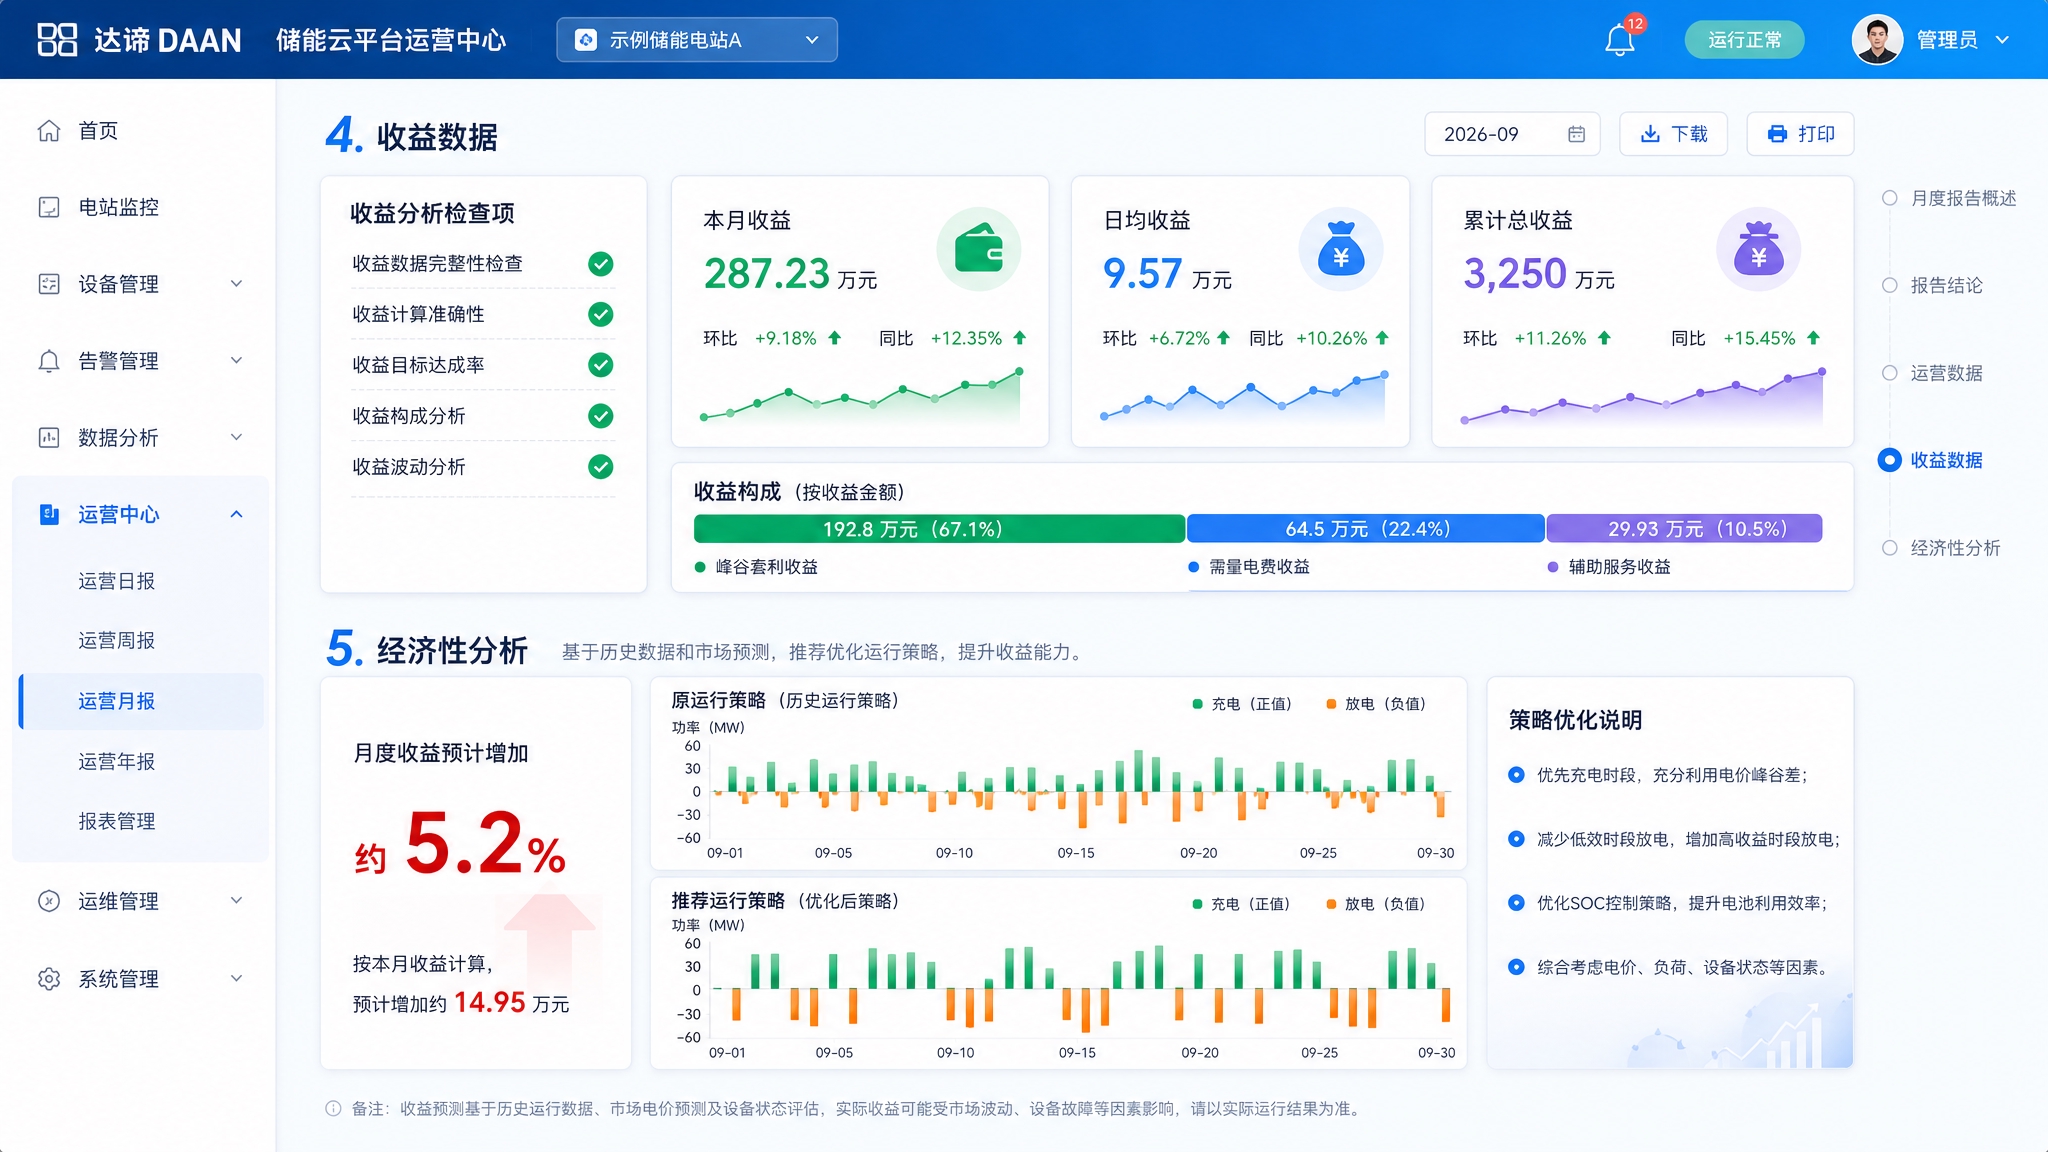Expand the 运维管理 menu chevron

(x=237, y=901)
